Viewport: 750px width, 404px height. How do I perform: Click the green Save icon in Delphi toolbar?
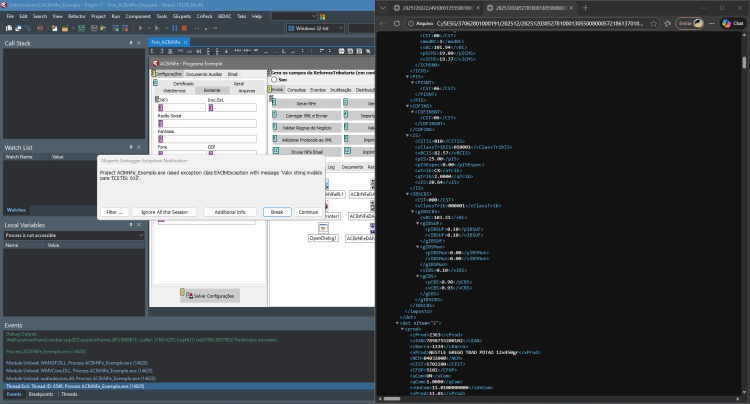pyautogui.click(x=81, y=28)
